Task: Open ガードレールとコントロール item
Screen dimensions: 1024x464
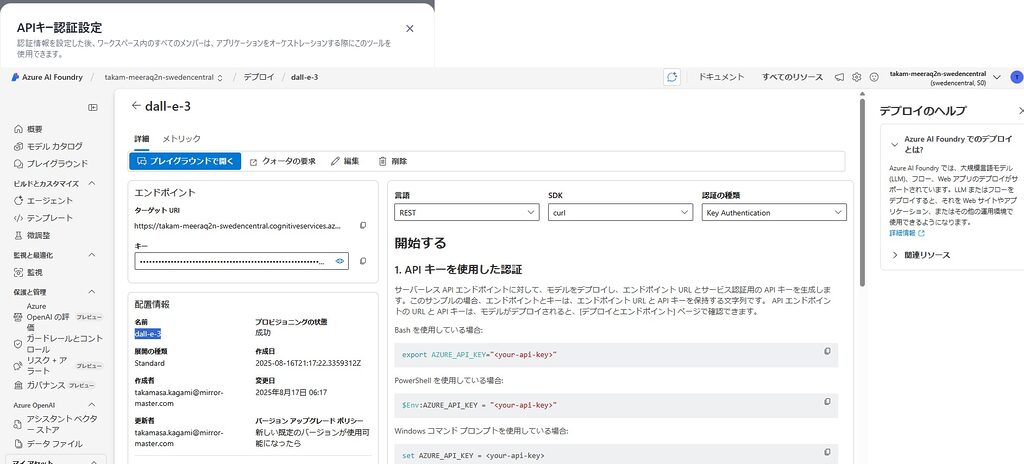Action: point(57,344)
